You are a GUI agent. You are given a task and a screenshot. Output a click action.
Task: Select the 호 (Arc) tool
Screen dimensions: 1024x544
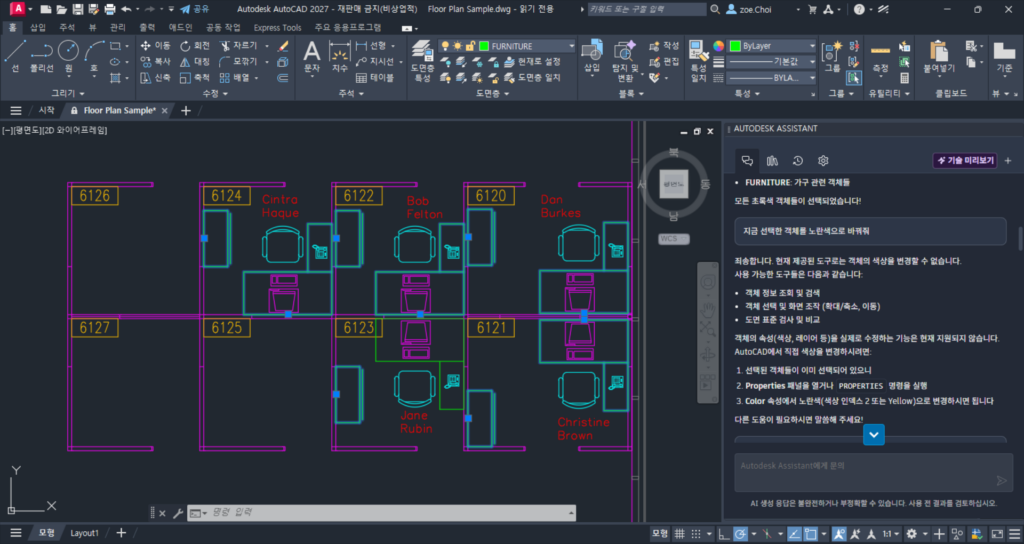click(94, 56)
